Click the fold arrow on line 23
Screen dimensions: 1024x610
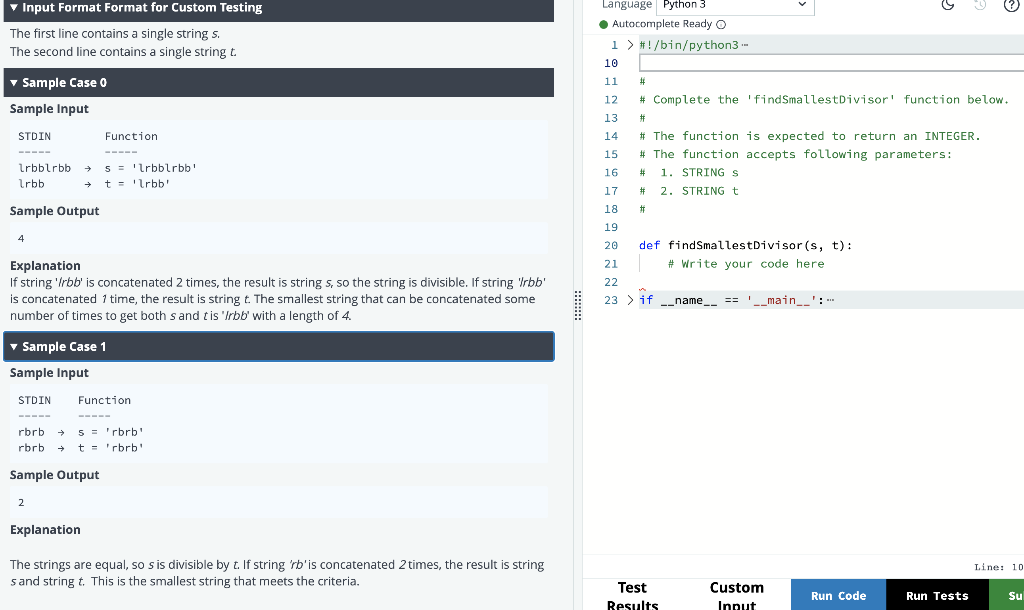(x=628, y=299)
